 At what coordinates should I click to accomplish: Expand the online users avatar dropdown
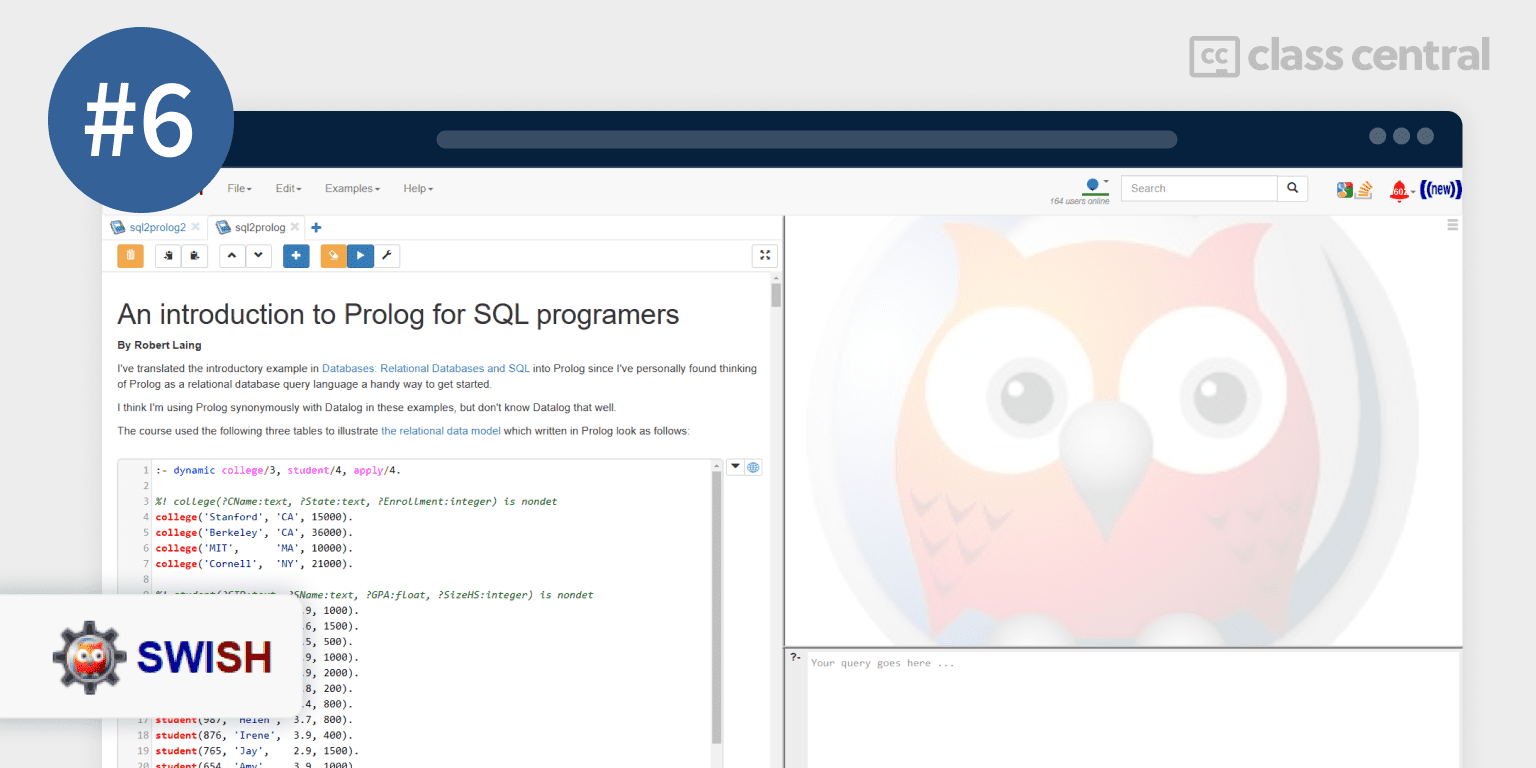coord(1096,184)
